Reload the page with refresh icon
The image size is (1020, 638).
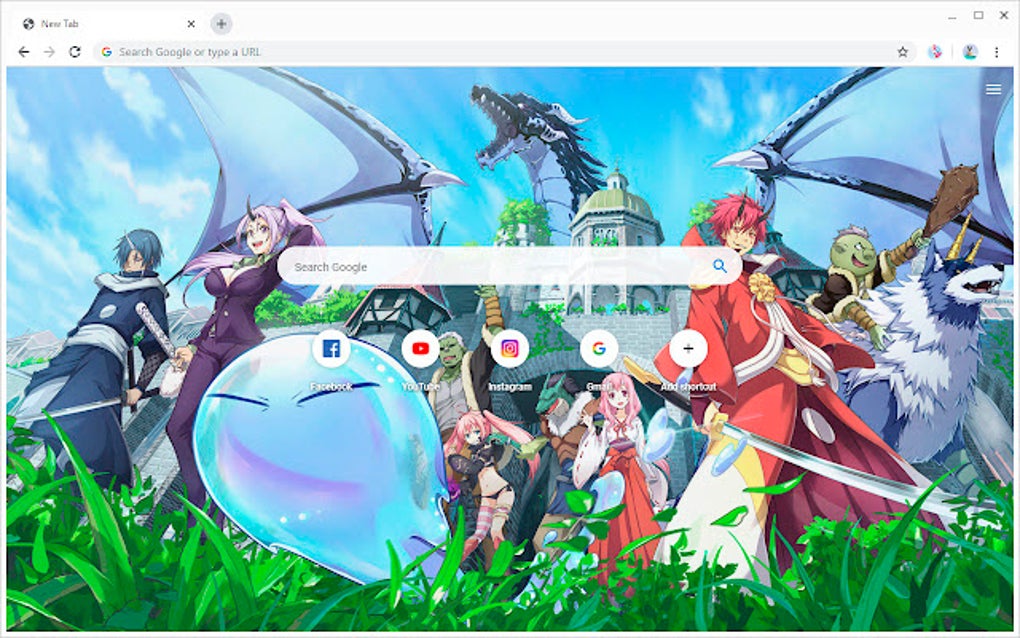coord(75,52)
